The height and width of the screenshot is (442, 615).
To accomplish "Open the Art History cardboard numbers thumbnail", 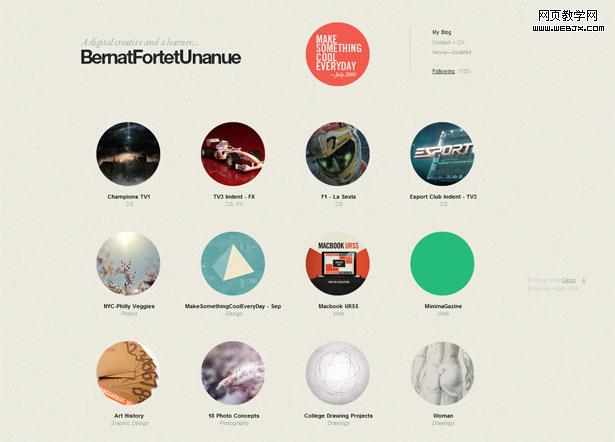I will pyautogui.click(x=128, y=373).
